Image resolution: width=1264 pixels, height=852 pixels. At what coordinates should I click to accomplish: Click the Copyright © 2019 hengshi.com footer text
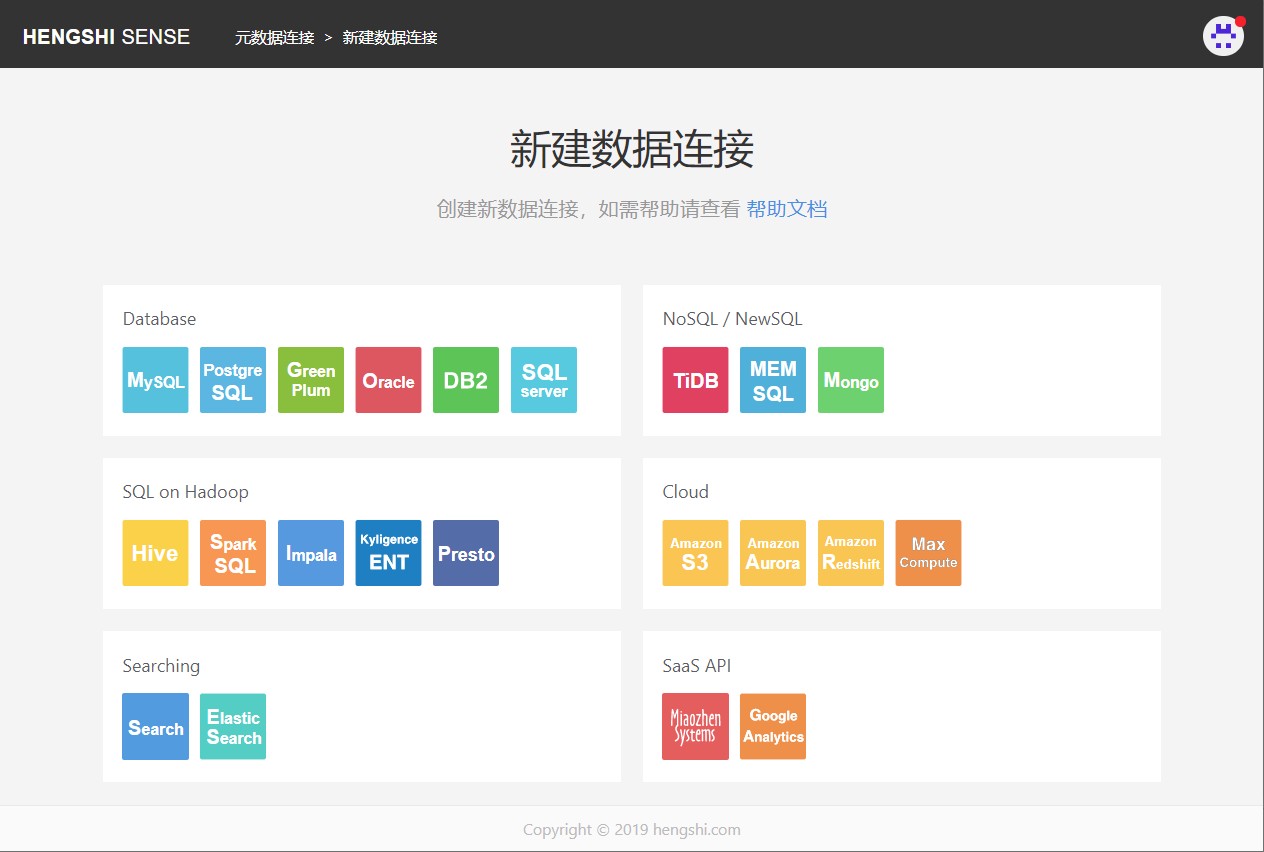click(x=632, y=830)
